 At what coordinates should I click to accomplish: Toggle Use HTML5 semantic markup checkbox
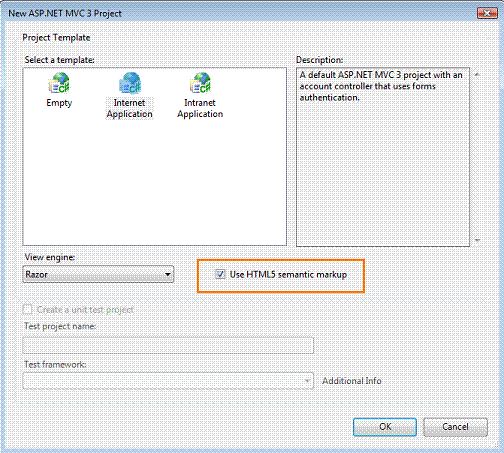(220, 274)
